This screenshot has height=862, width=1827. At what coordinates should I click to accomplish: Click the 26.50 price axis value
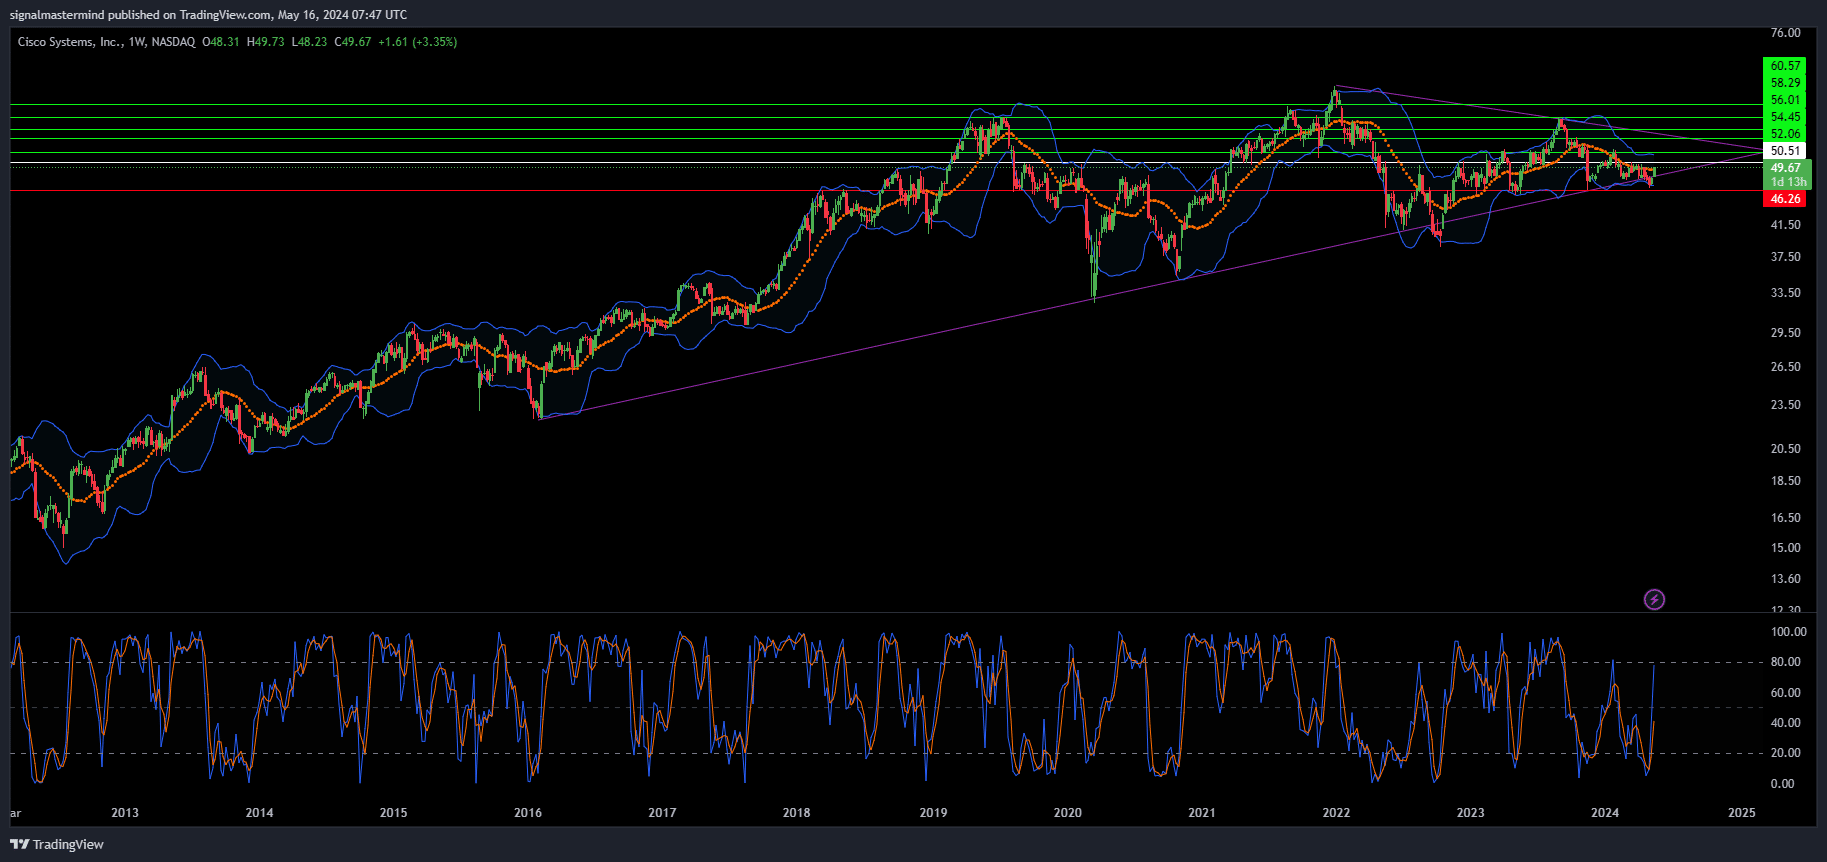click(1785, 367)
